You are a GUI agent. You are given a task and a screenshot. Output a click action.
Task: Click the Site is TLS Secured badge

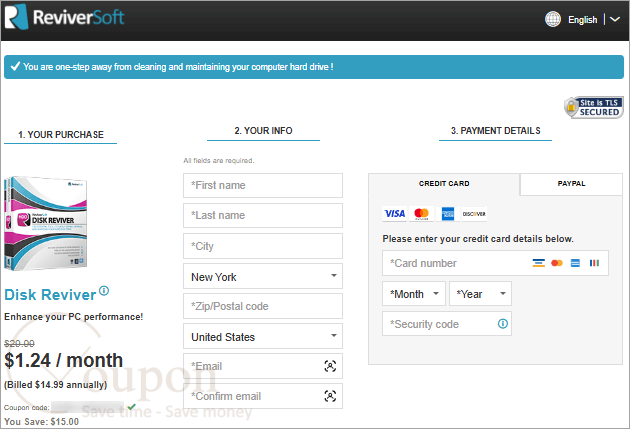pyautogui.click(x=593, y=107)
